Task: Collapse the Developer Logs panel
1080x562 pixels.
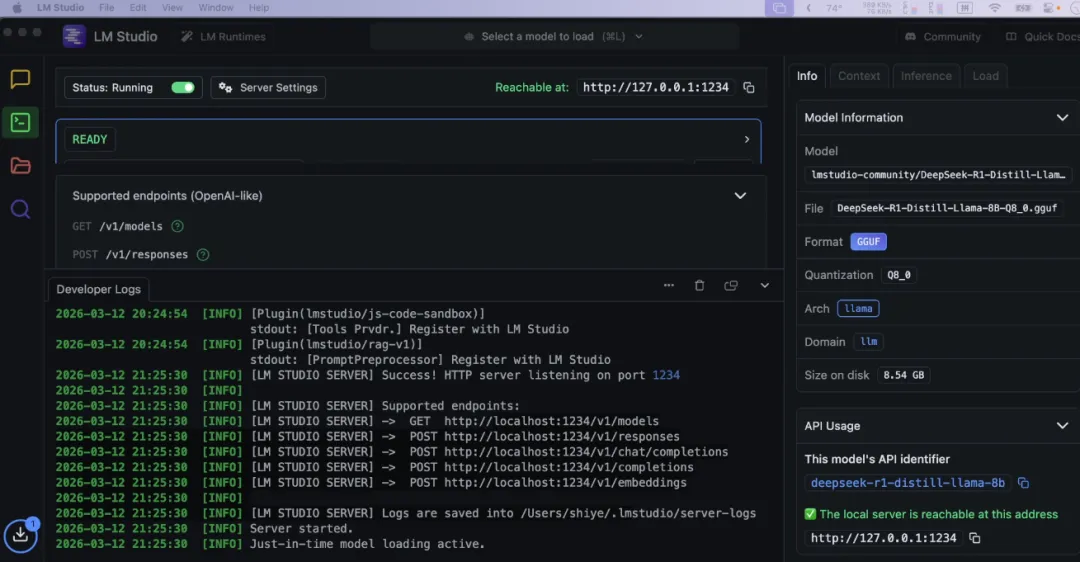Action: coord(765,285)
